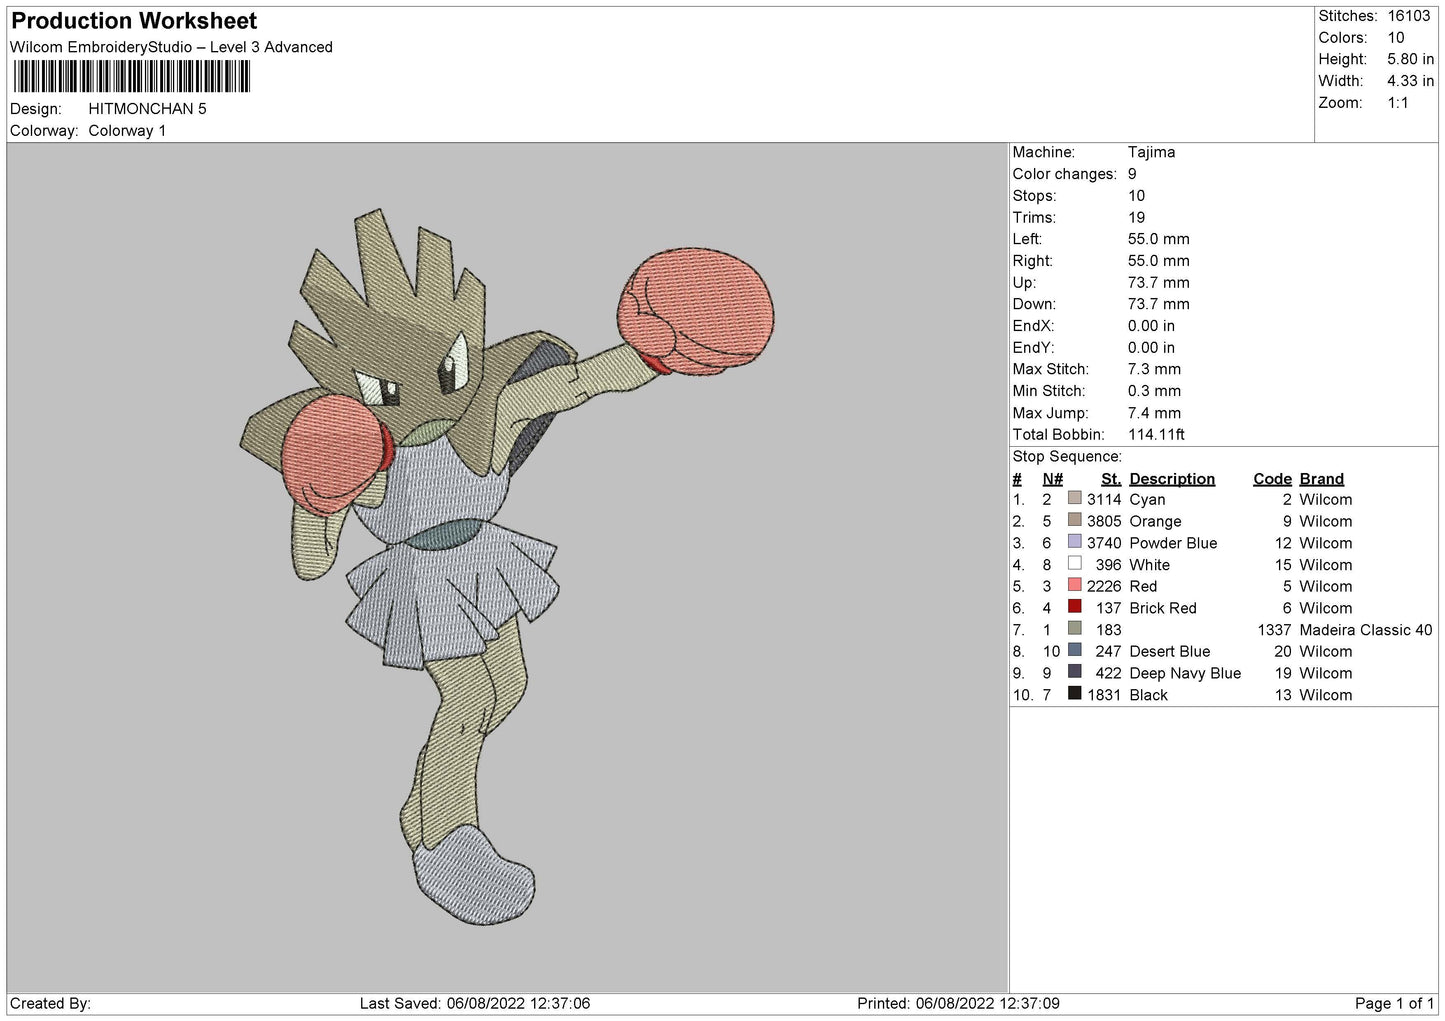This screenshot has width=1445, height=1021.
Task: Click the 'Page 1 of 1' footer
Action: tap(1394, 1003)
